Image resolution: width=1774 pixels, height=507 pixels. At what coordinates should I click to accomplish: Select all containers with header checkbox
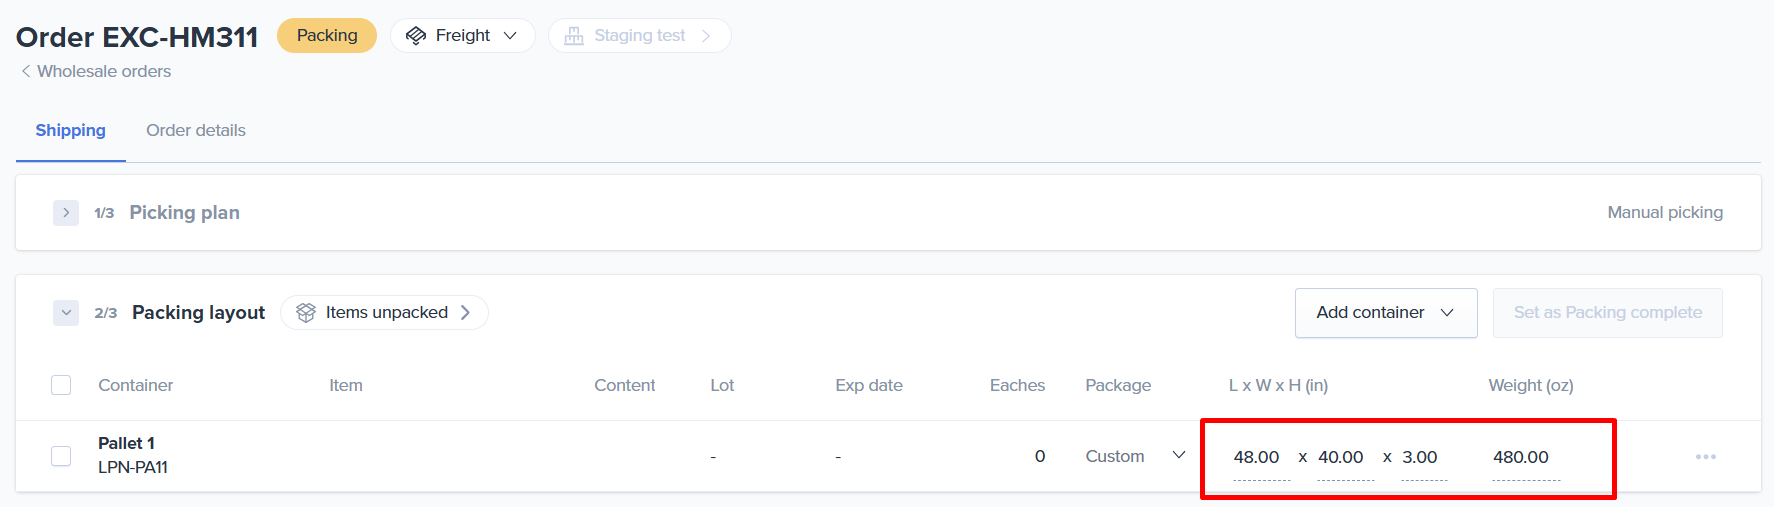point(61,385)
